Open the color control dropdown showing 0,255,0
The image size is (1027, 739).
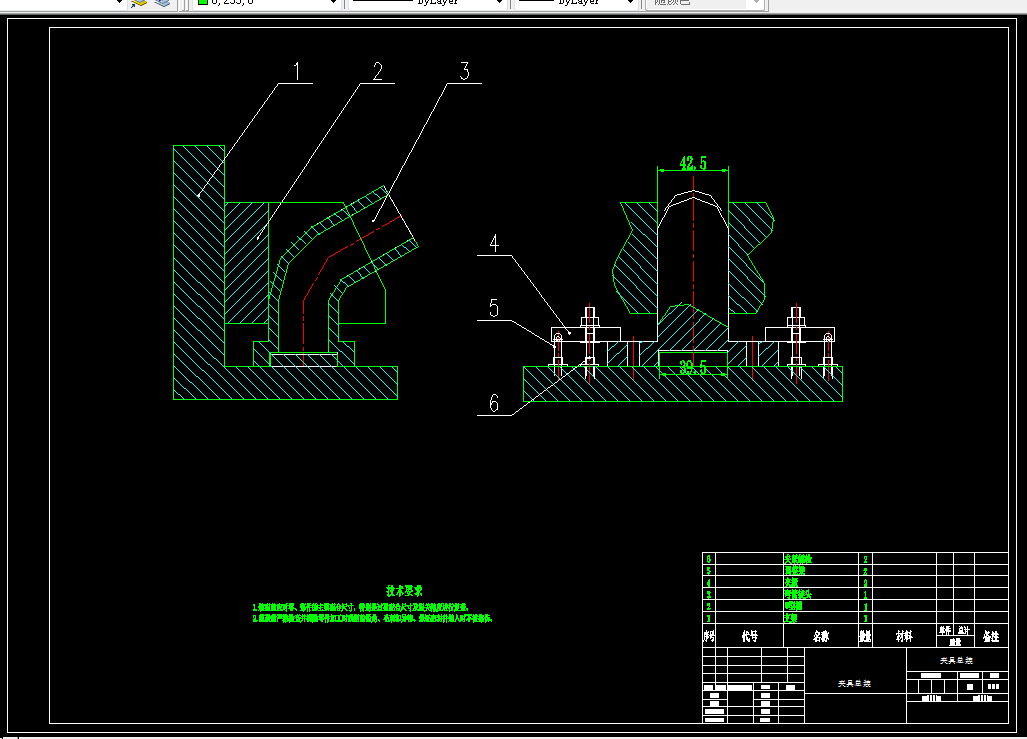[x=267, y=3]
